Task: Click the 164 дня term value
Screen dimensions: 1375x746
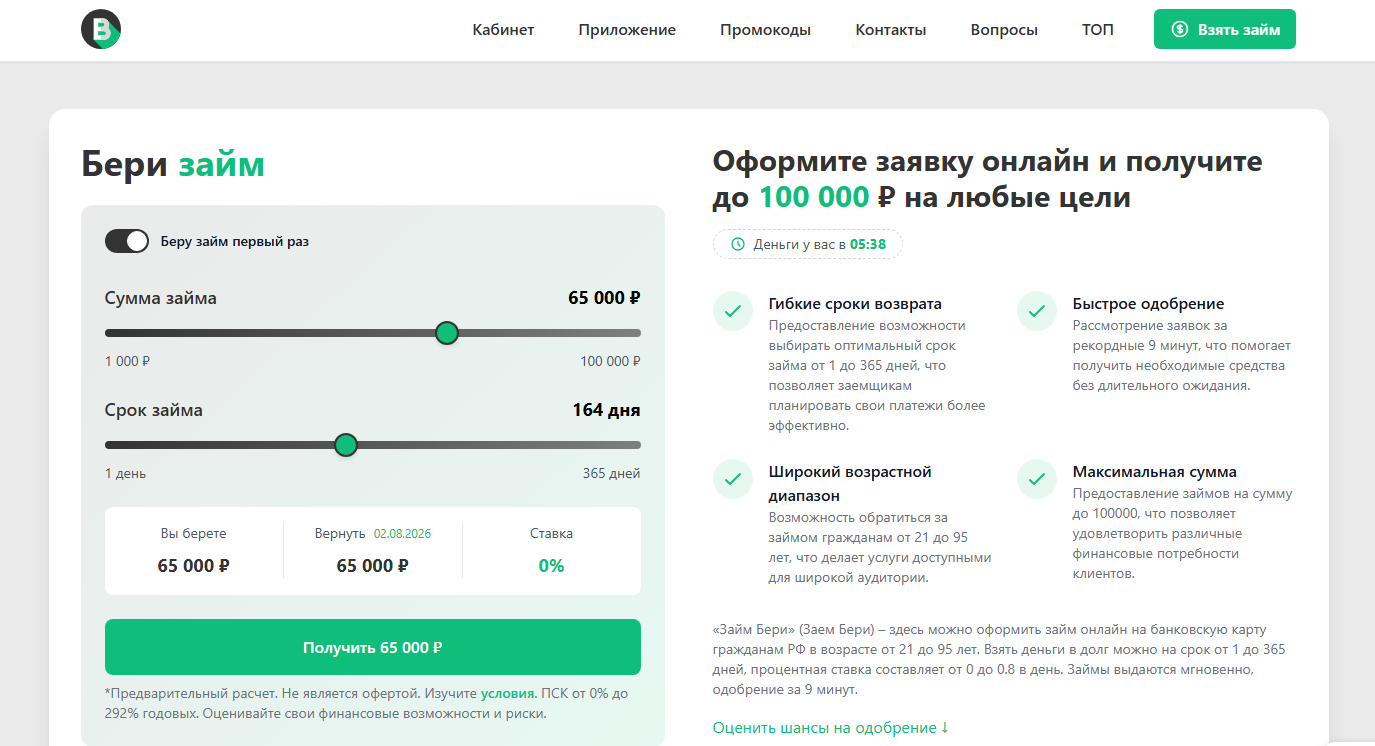Action: point(606,410)
